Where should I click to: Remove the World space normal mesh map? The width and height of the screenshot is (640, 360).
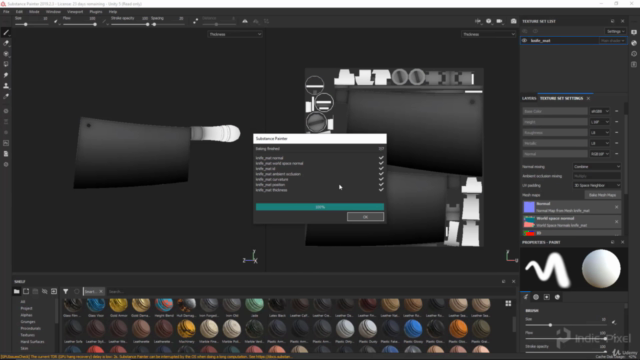[616, 222]
